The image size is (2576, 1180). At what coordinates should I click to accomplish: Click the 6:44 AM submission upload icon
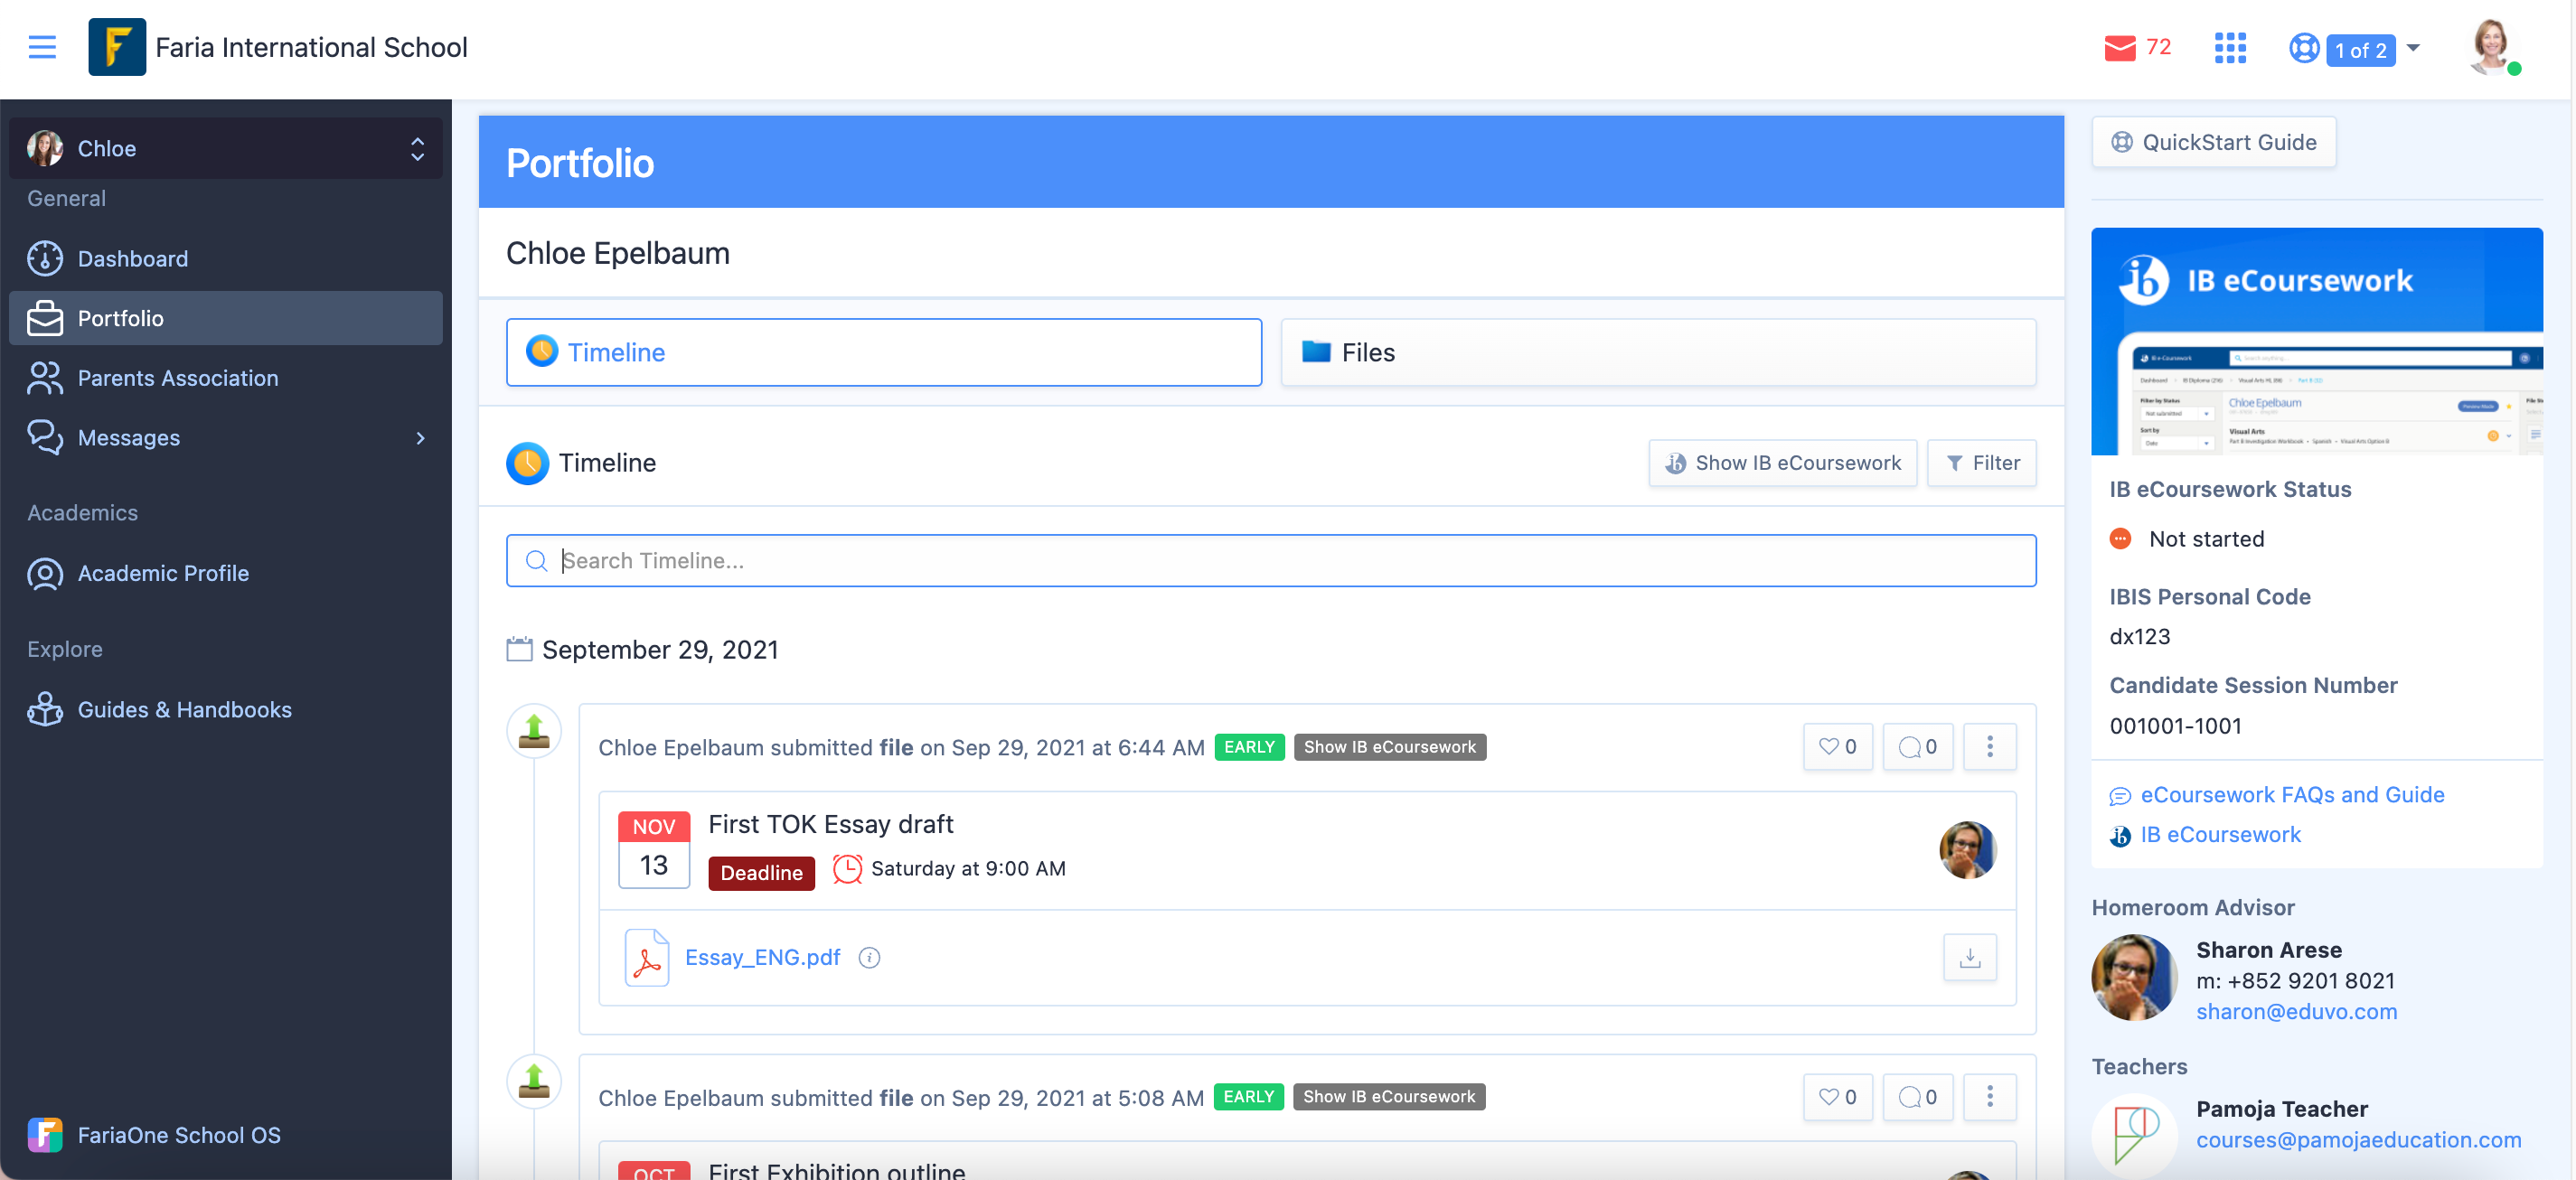pos(534,731)
